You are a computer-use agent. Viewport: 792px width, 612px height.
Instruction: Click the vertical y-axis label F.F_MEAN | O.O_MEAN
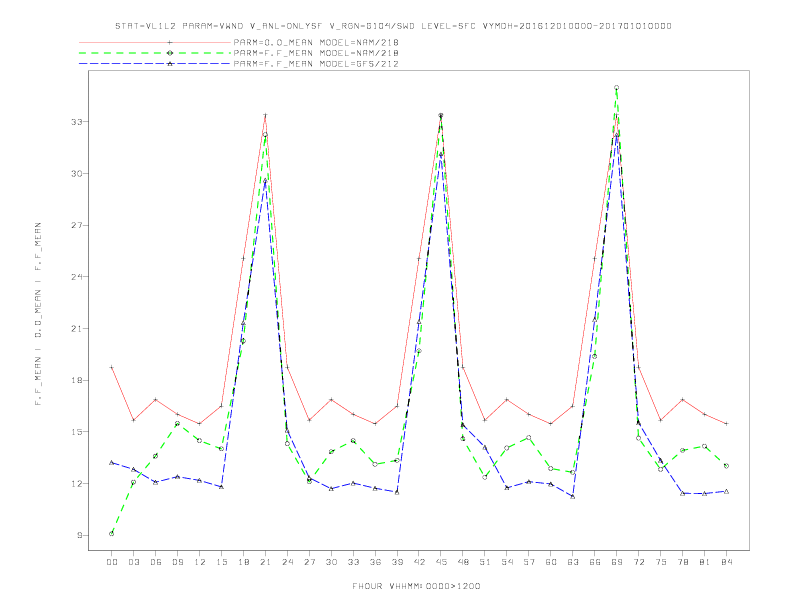[38, 314]
